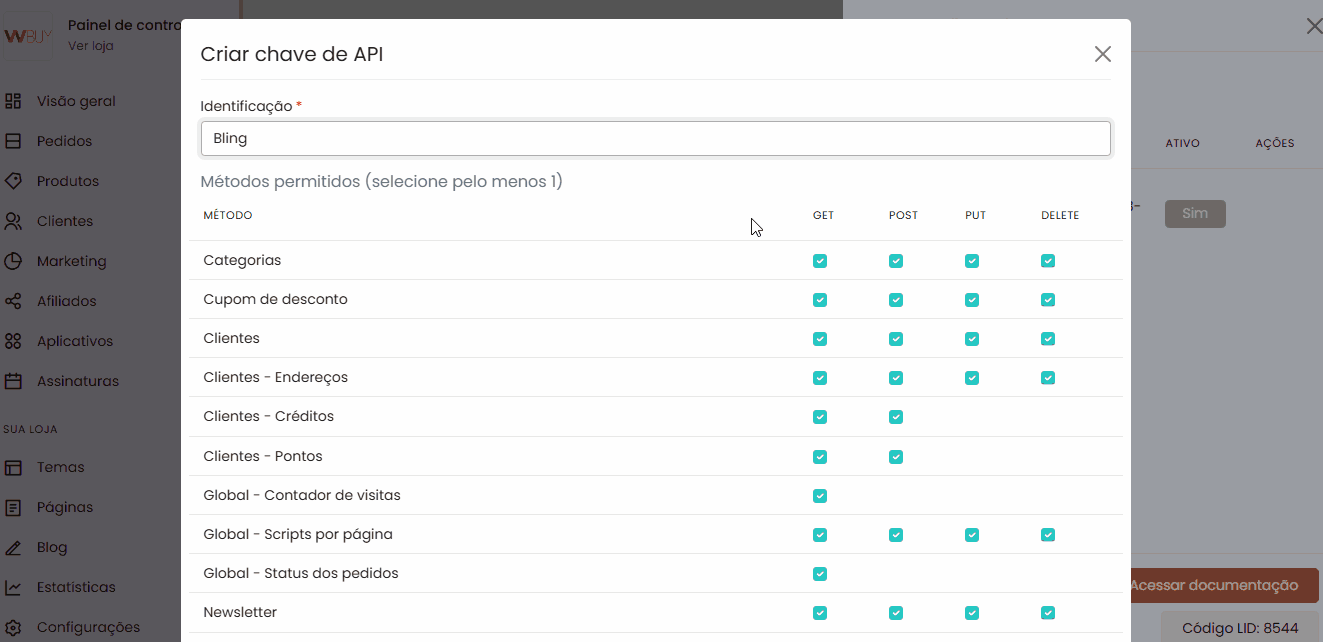
Task: Click the Acessar documentação button
Action: click(x=1213, y=585)
